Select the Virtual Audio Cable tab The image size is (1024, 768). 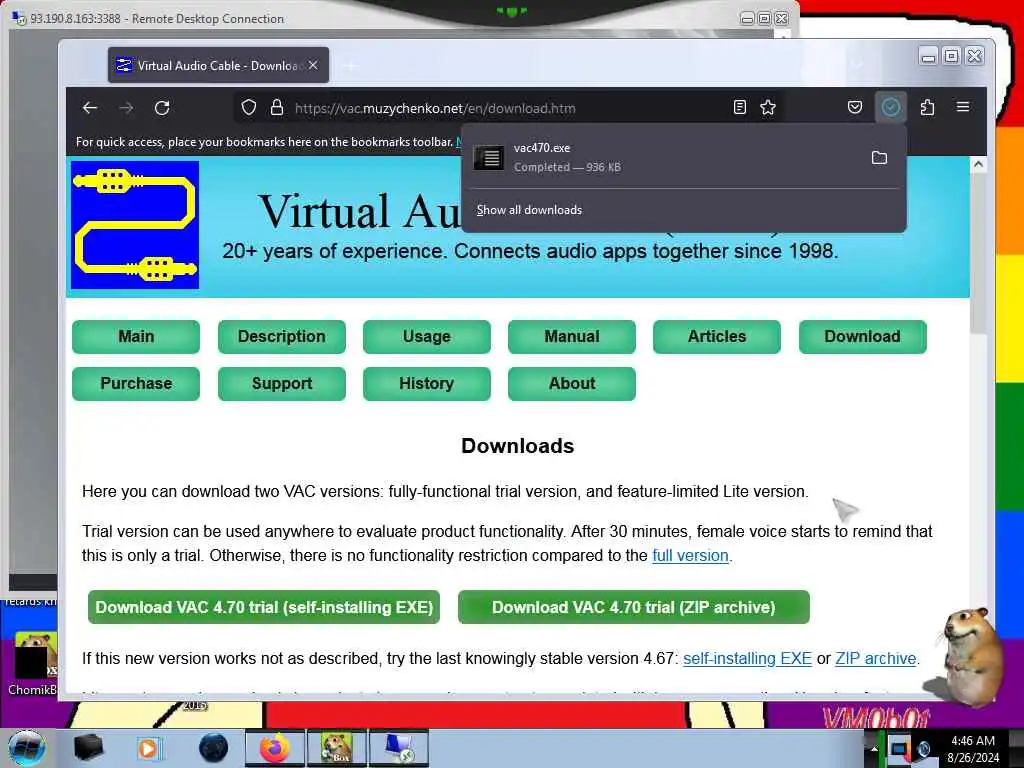(x=218, y=65)
